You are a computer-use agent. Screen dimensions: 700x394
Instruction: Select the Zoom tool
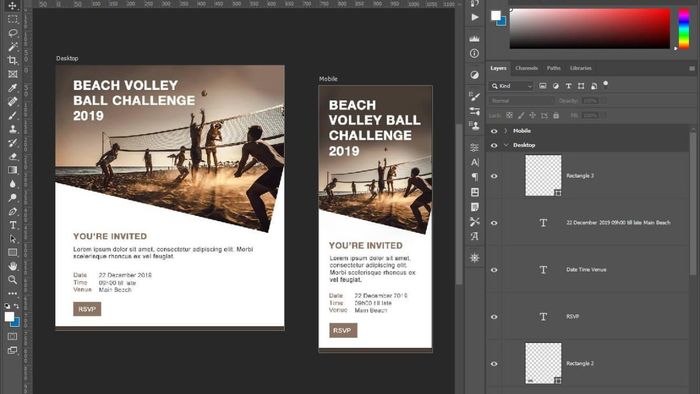tap(12, 280)
